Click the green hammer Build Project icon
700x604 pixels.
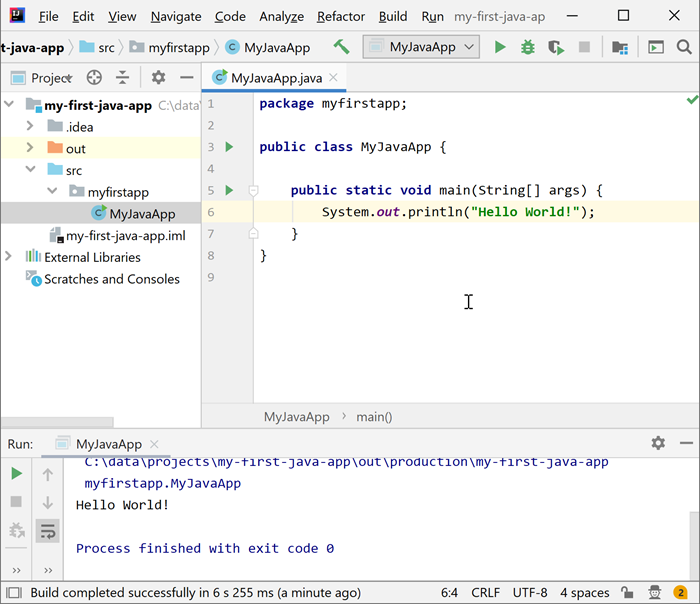pyautogui.click(x=342, y=47)
